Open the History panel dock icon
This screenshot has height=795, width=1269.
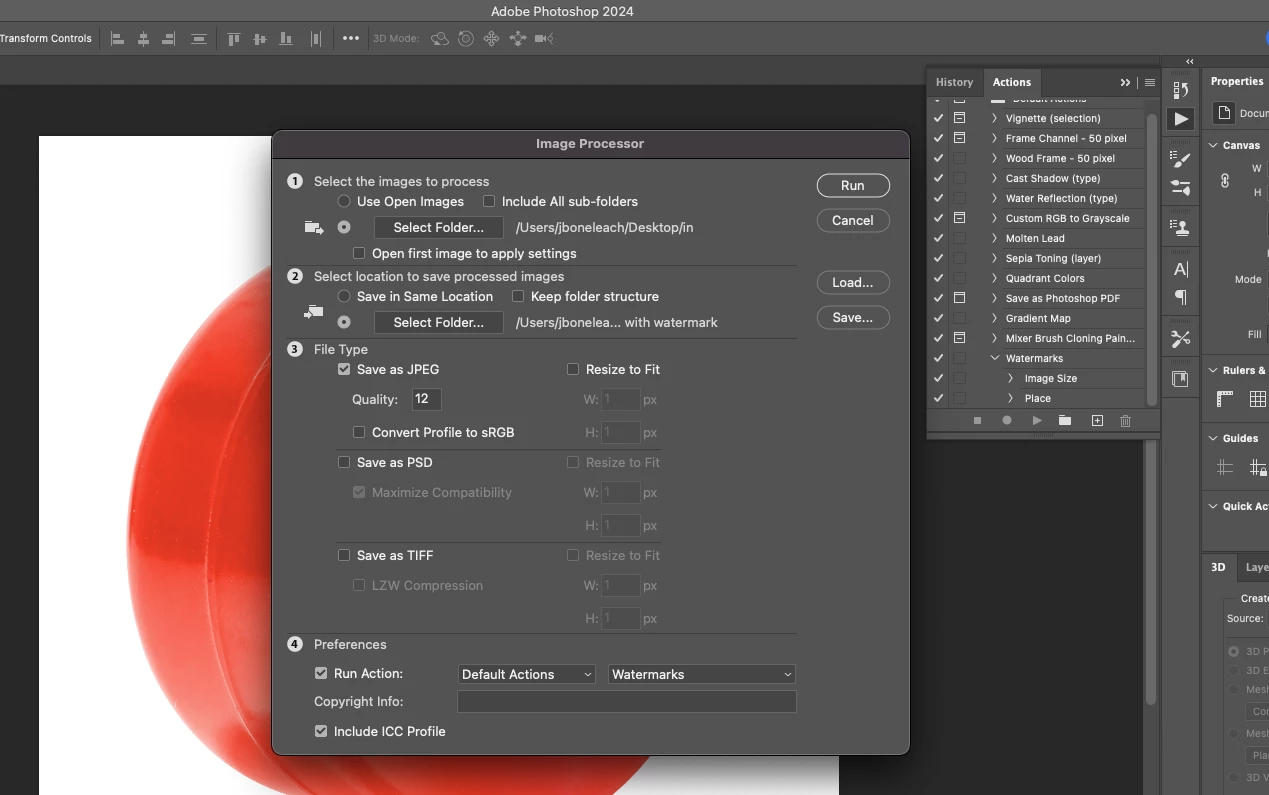pos(1181,90)
